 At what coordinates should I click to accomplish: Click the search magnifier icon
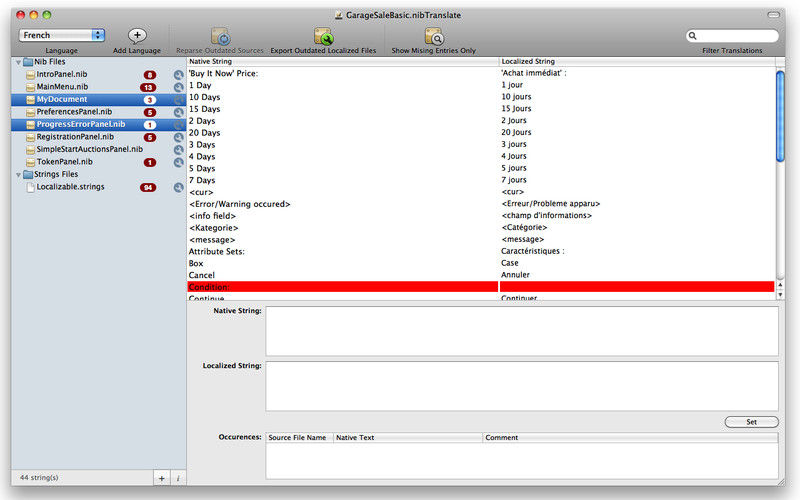[692, 36]
